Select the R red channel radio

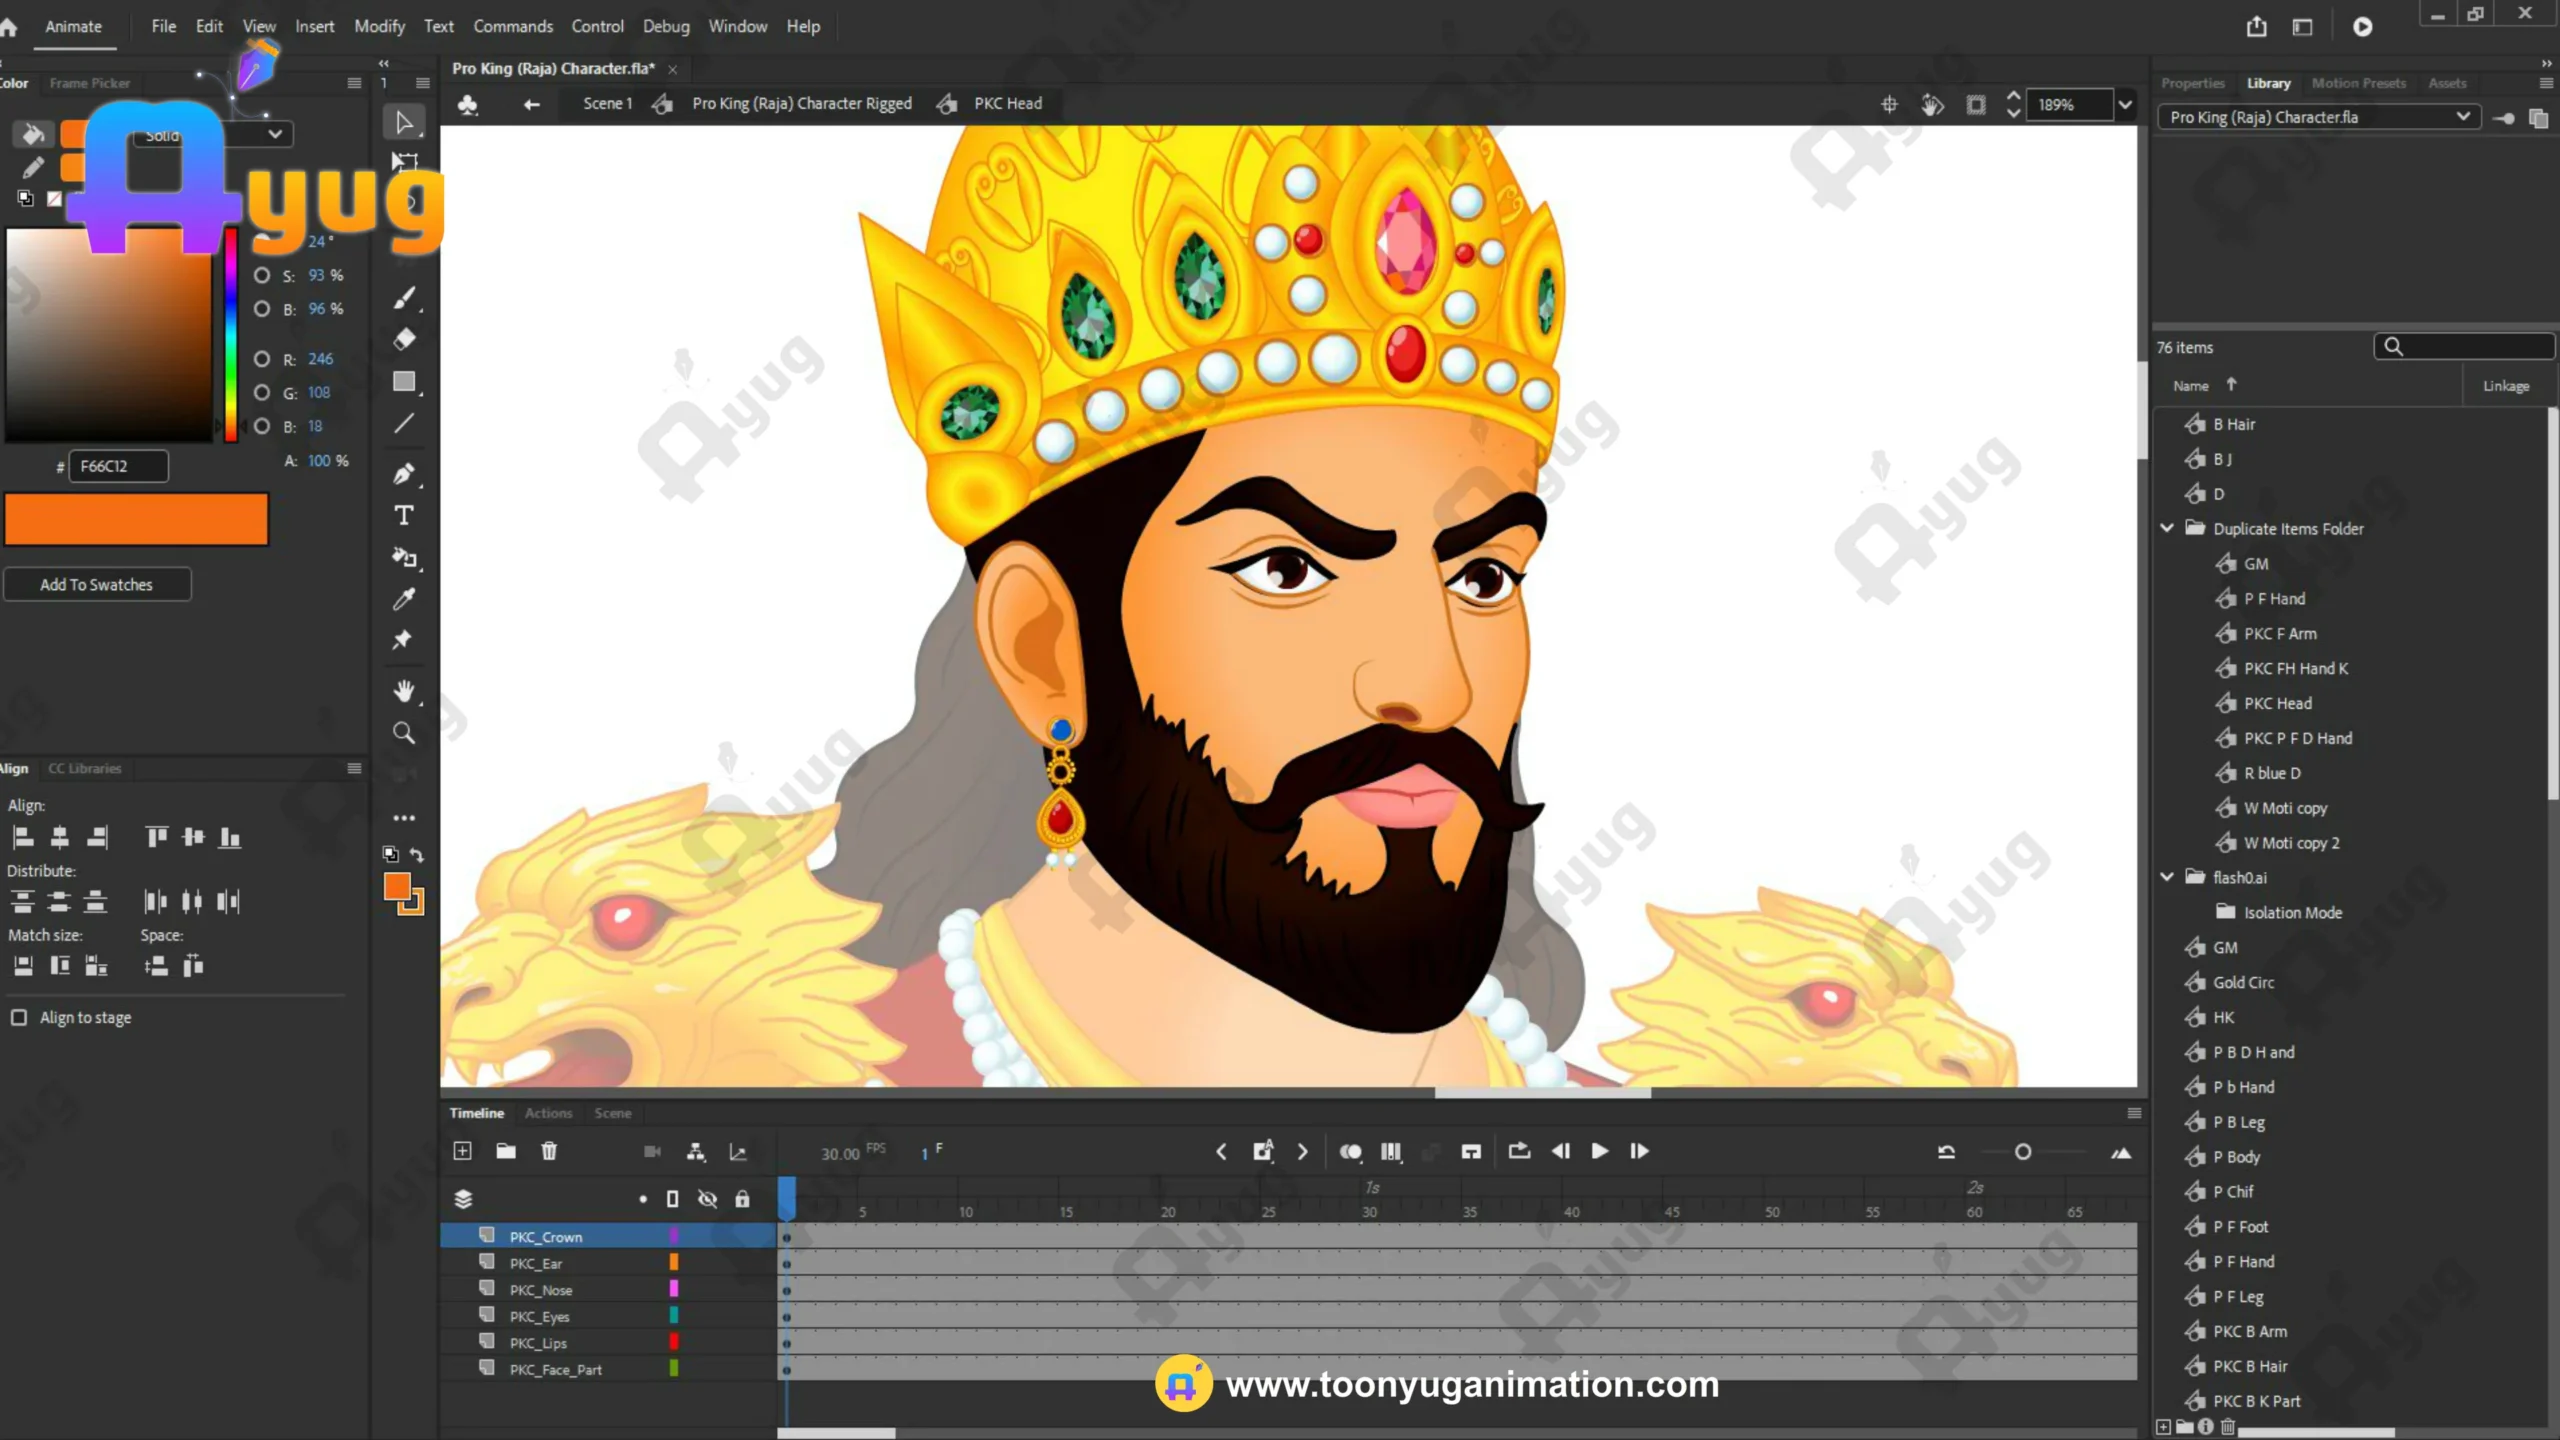pos(262,359)
